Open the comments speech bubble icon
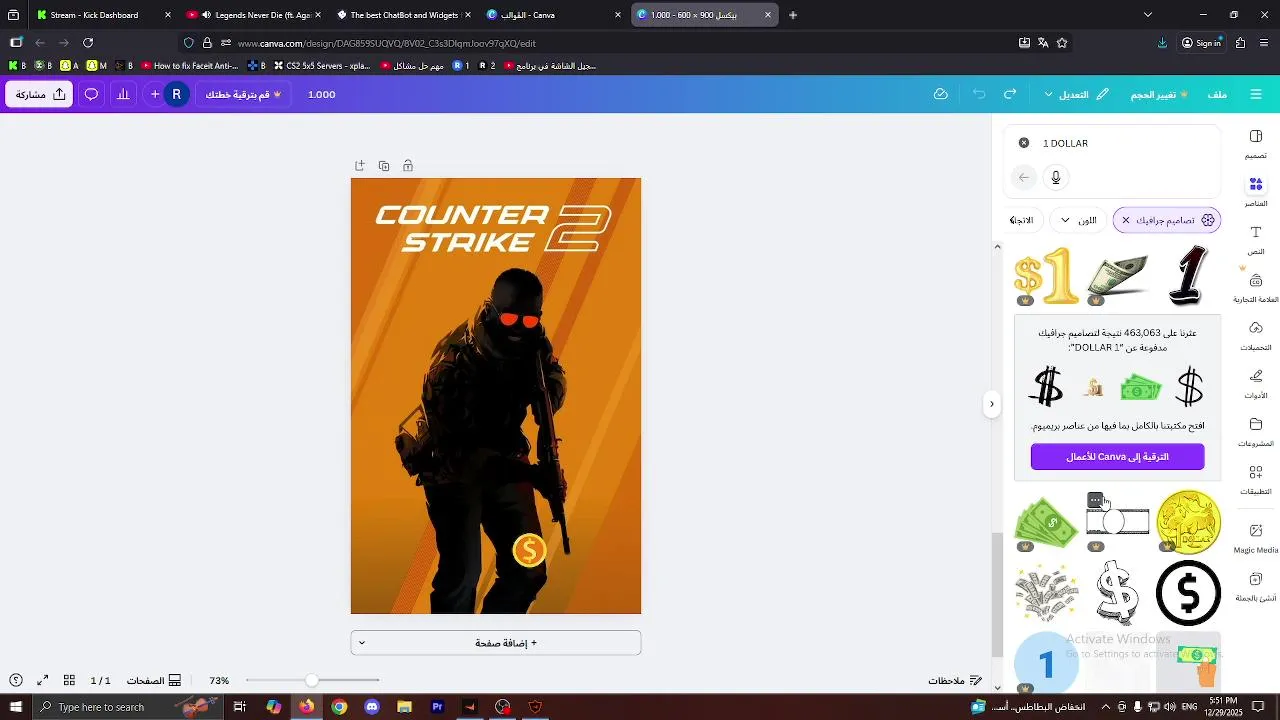 point(91,94)
